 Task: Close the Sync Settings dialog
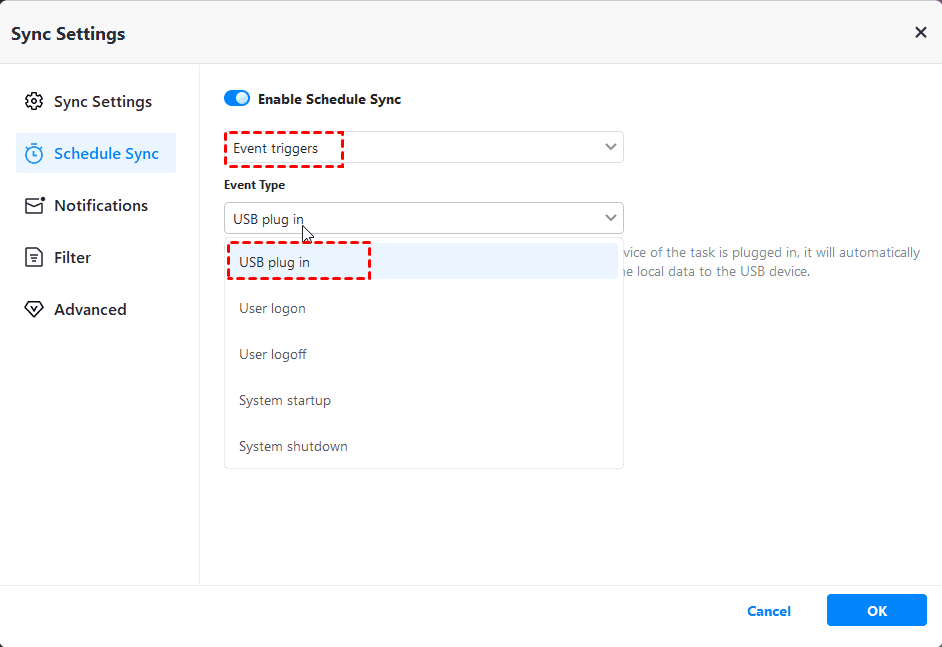click(x=921, y=33)
